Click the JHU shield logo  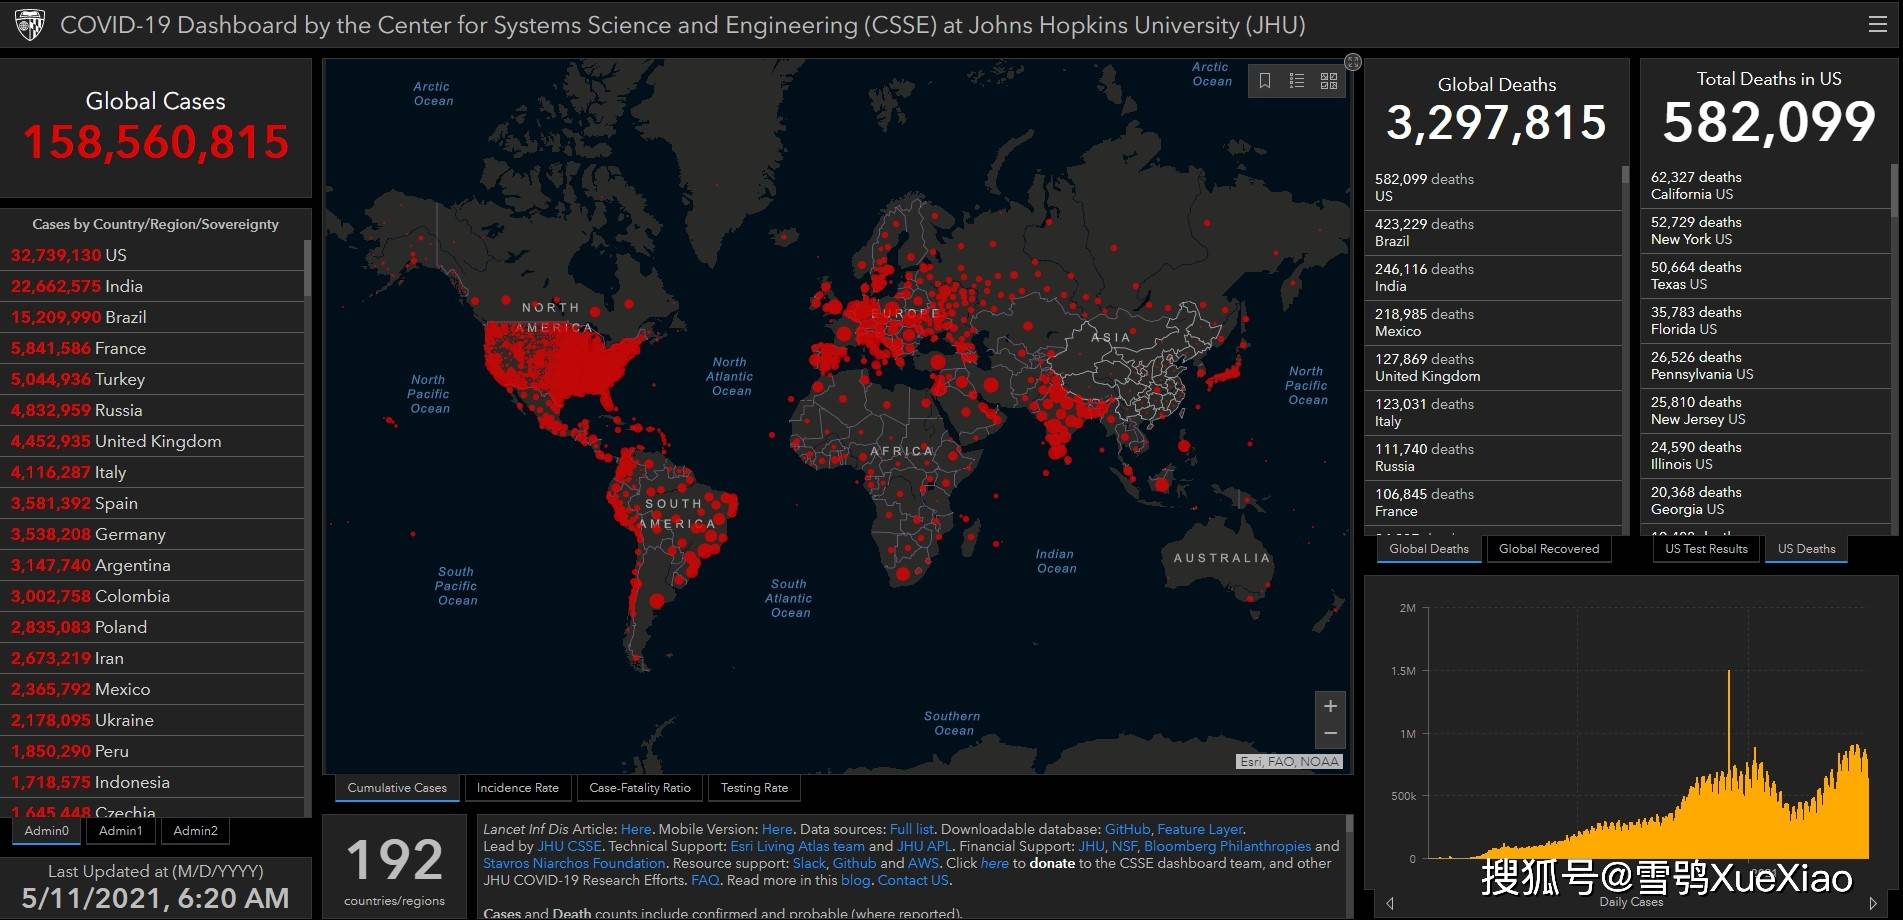pos(30,25)
